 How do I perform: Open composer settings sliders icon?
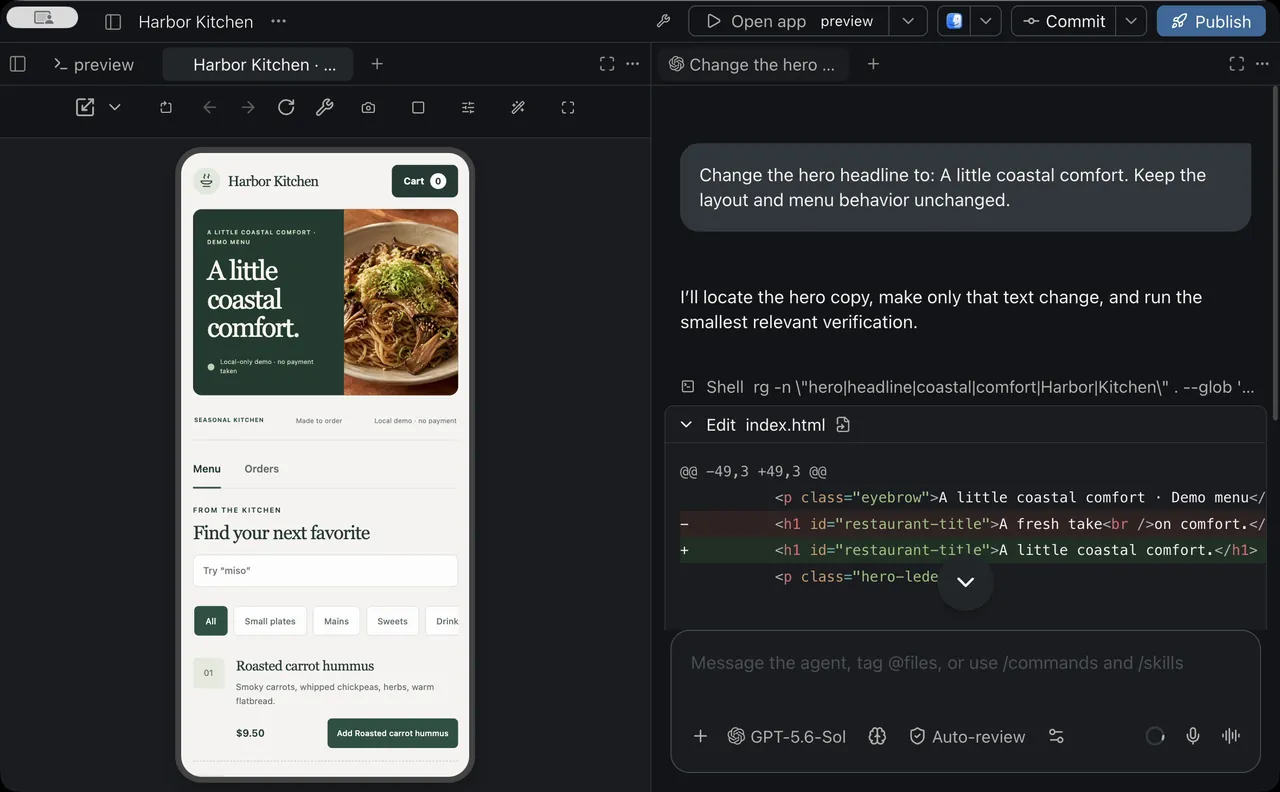[1056, 736]
